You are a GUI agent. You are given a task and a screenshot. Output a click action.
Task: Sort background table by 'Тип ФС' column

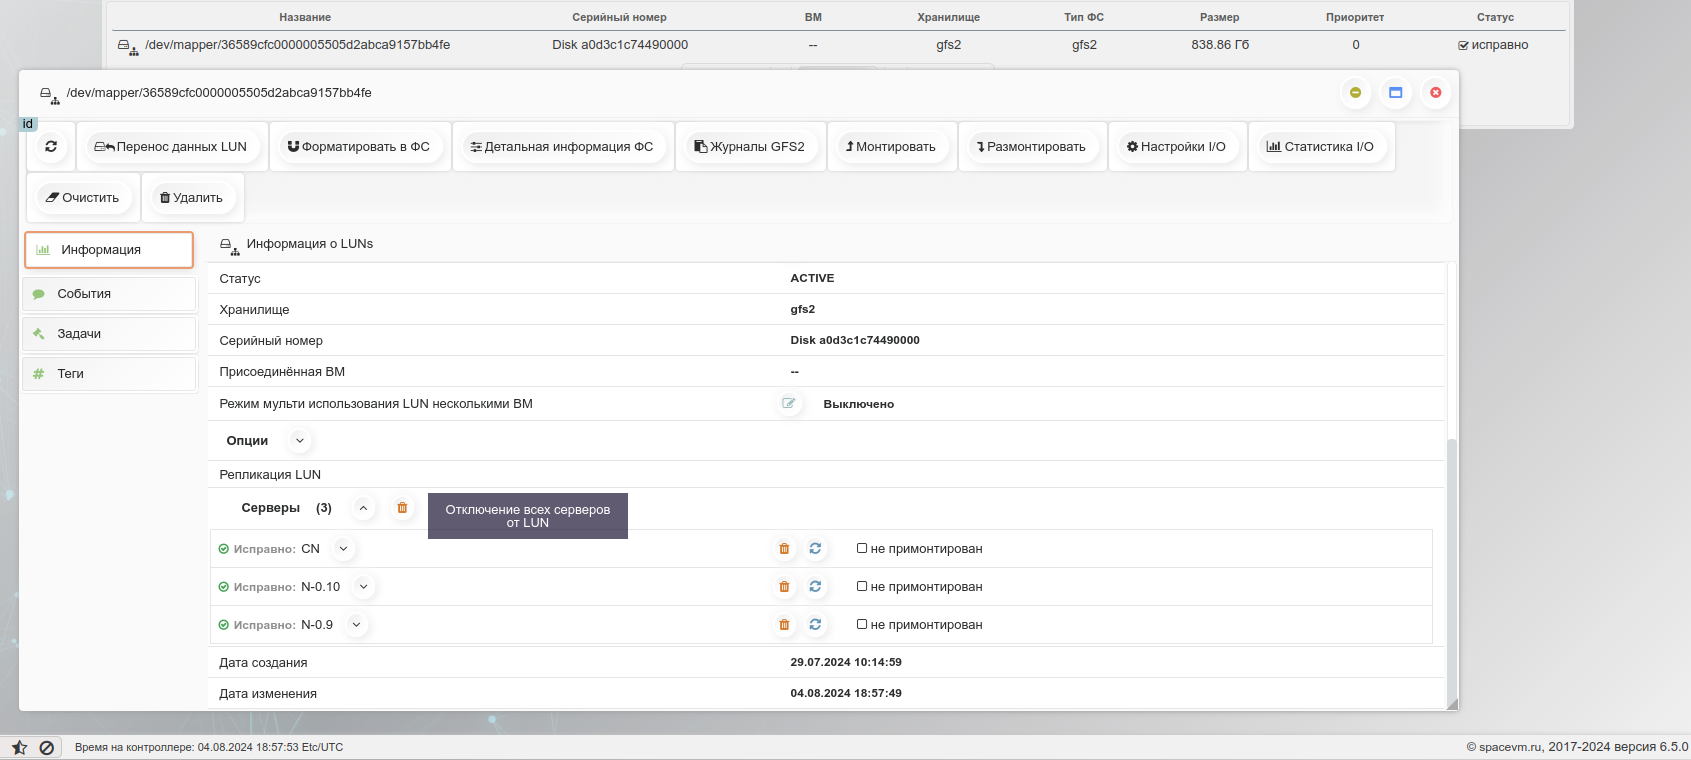pos(1084,17)
